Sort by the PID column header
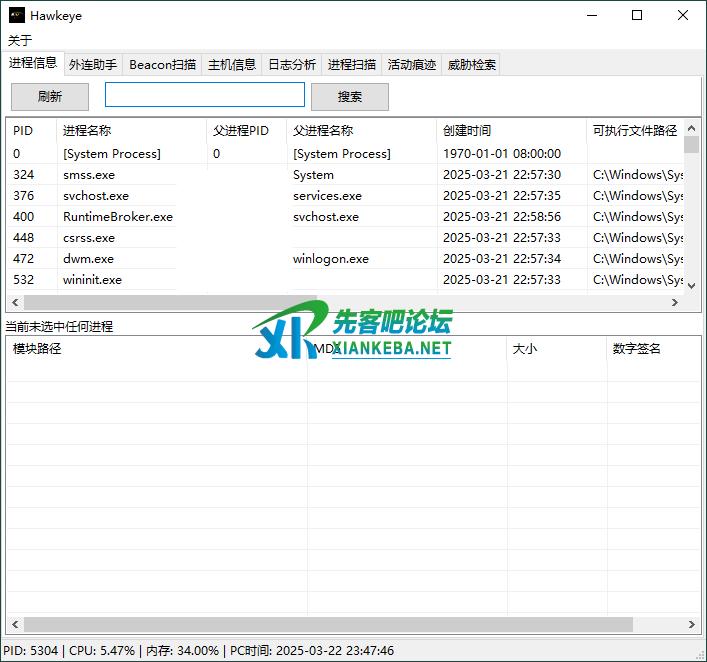Screen dimensions: 707x662 coord(23,131)
